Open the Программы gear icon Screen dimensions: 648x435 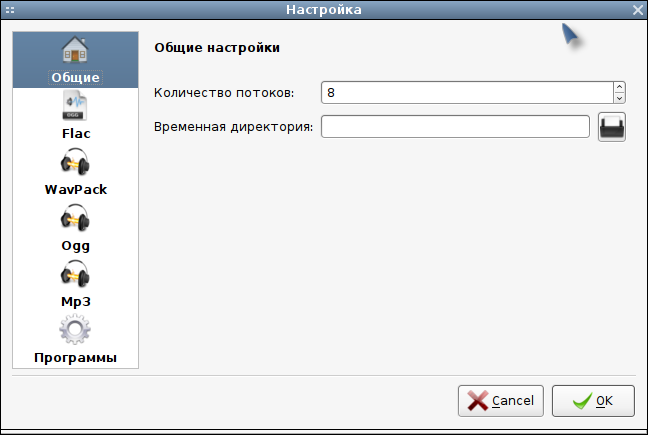[75, 329]
